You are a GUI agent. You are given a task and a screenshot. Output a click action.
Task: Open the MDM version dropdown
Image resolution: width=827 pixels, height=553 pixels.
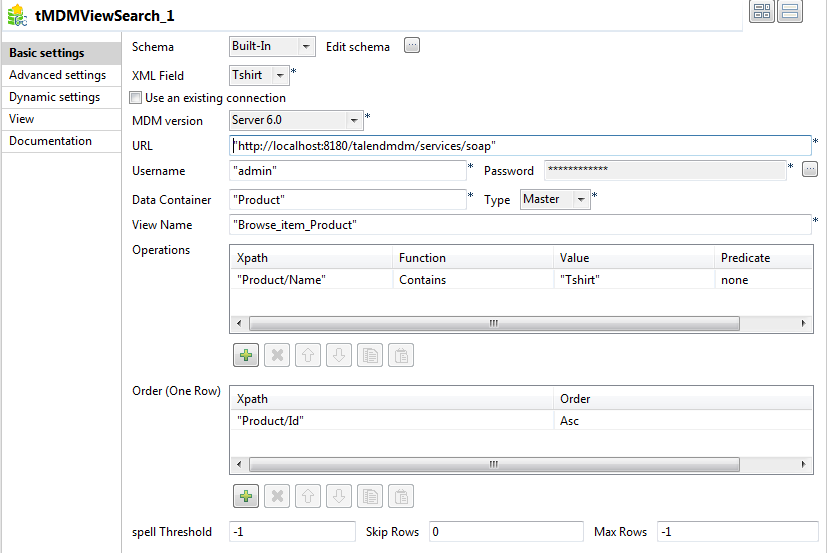tap(354, 120)
